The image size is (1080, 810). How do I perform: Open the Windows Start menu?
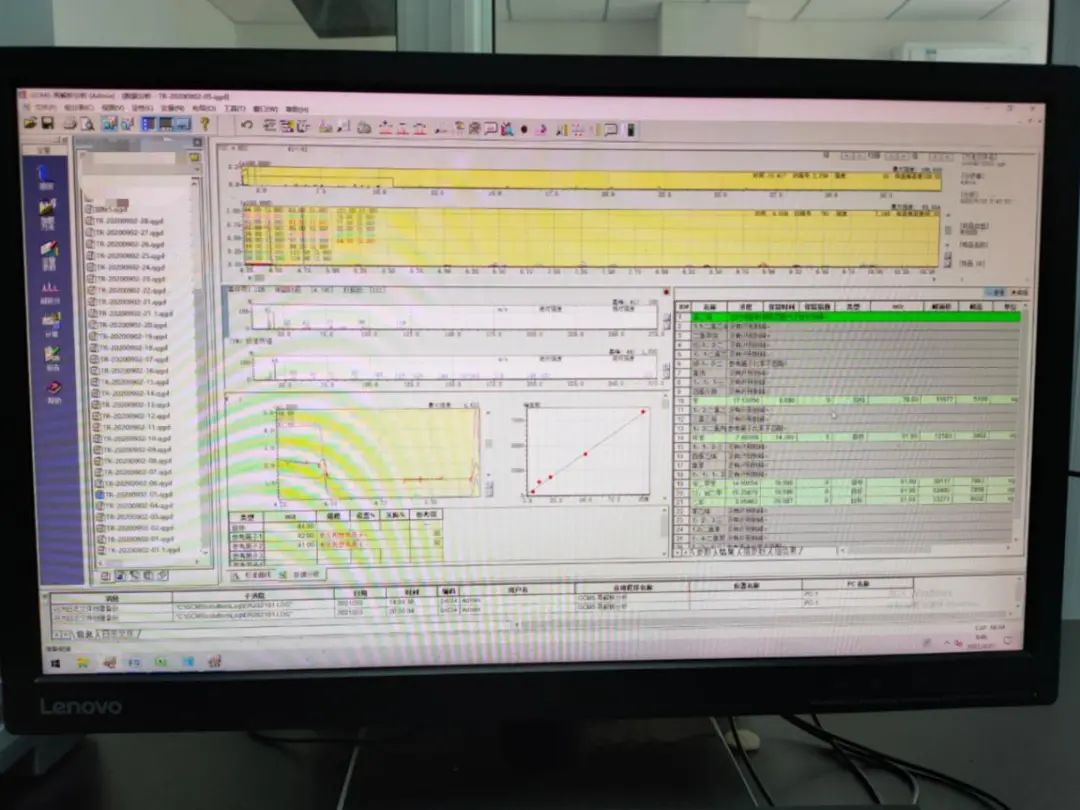tap(56, 661)
